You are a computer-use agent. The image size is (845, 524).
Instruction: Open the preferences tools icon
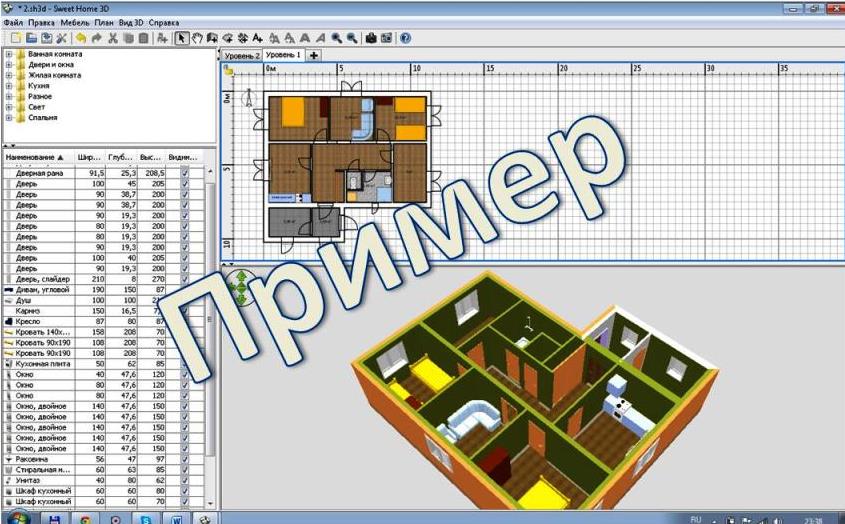tap(61, 38)
